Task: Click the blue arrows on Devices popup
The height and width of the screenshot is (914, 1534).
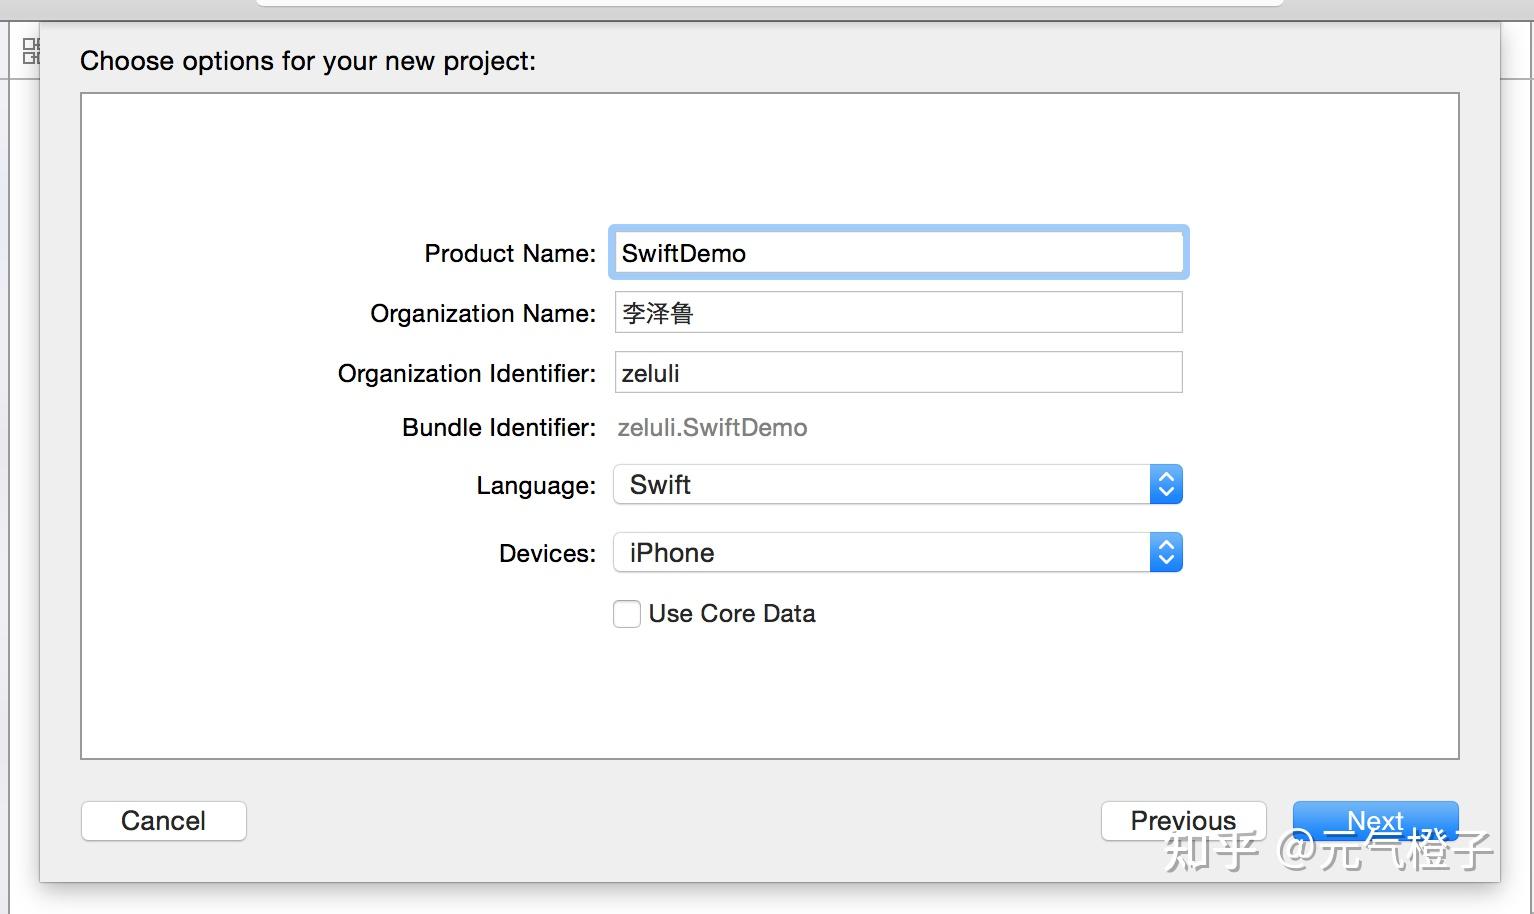Action: pyautogui.click(x=1166, y=553)
